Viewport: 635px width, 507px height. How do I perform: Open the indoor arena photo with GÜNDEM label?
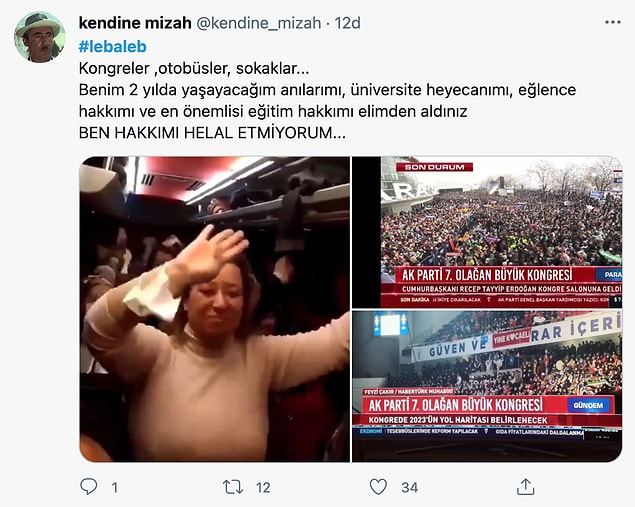[487, 386]
